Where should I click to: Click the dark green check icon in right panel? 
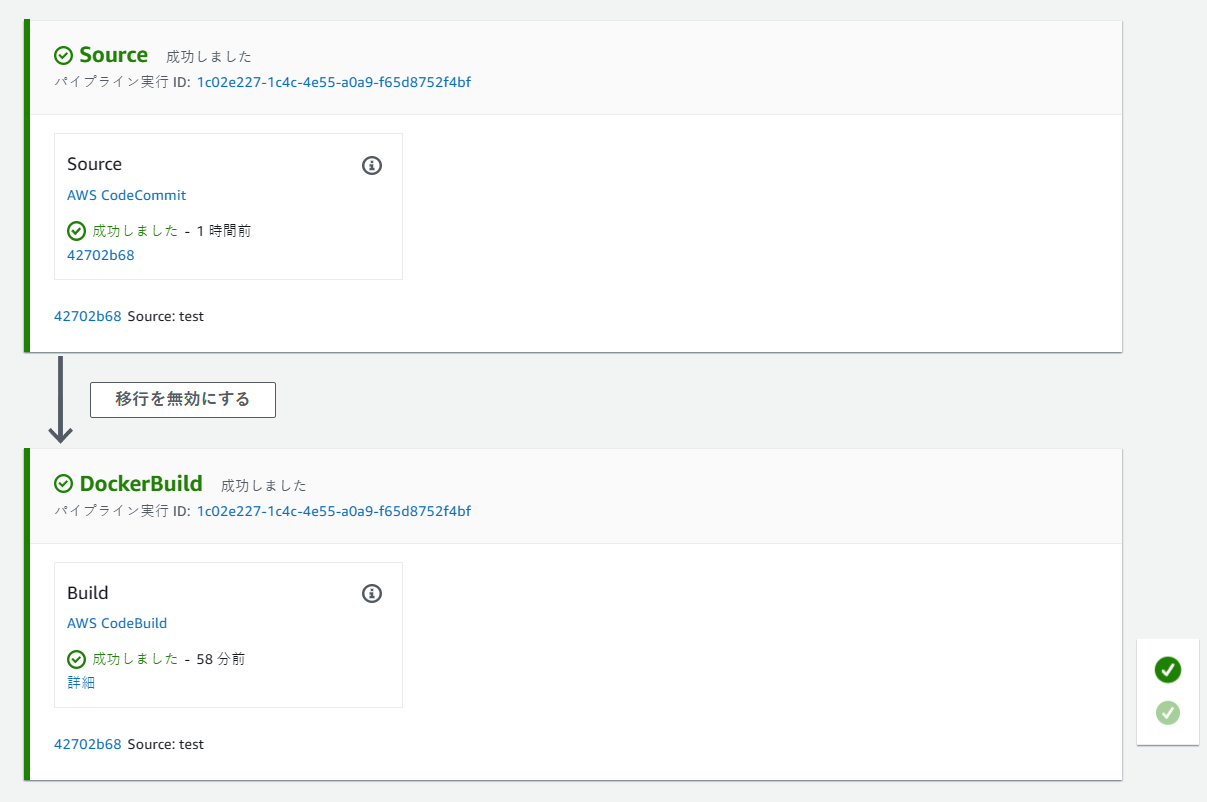pos(1168,670)
